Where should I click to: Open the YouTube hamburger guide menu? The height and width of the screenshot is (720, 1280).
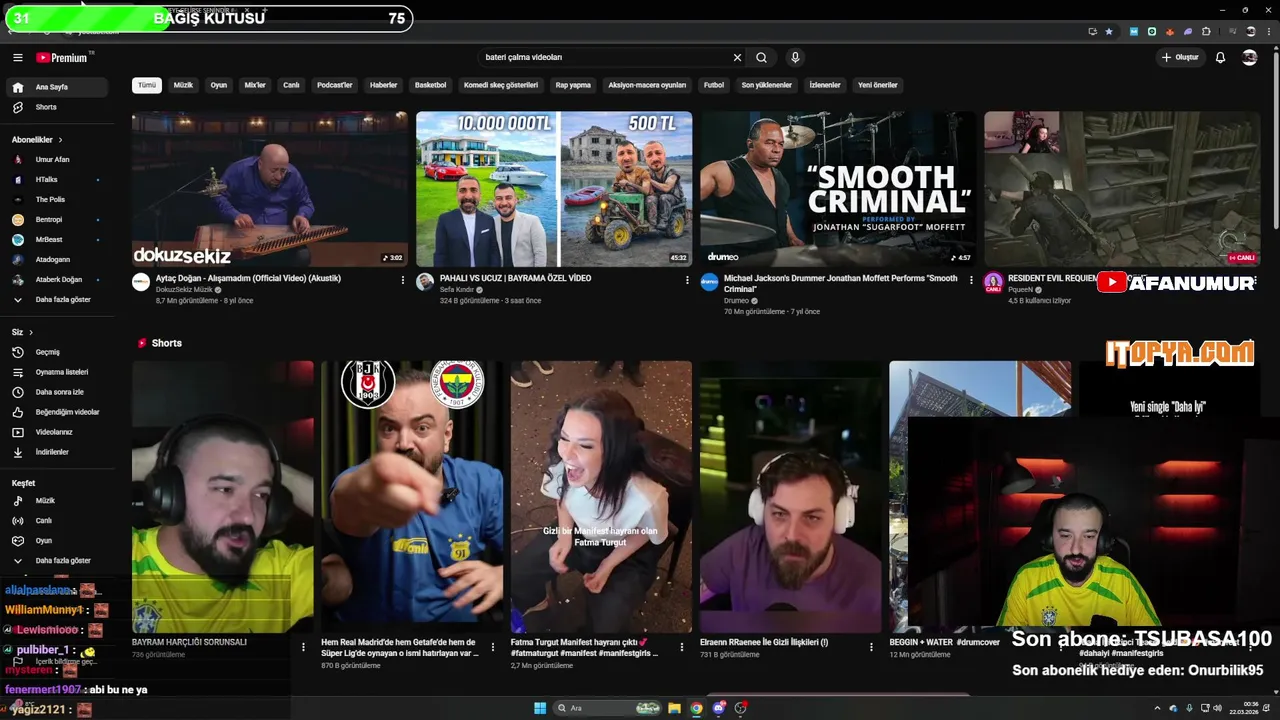coord(17,58)
